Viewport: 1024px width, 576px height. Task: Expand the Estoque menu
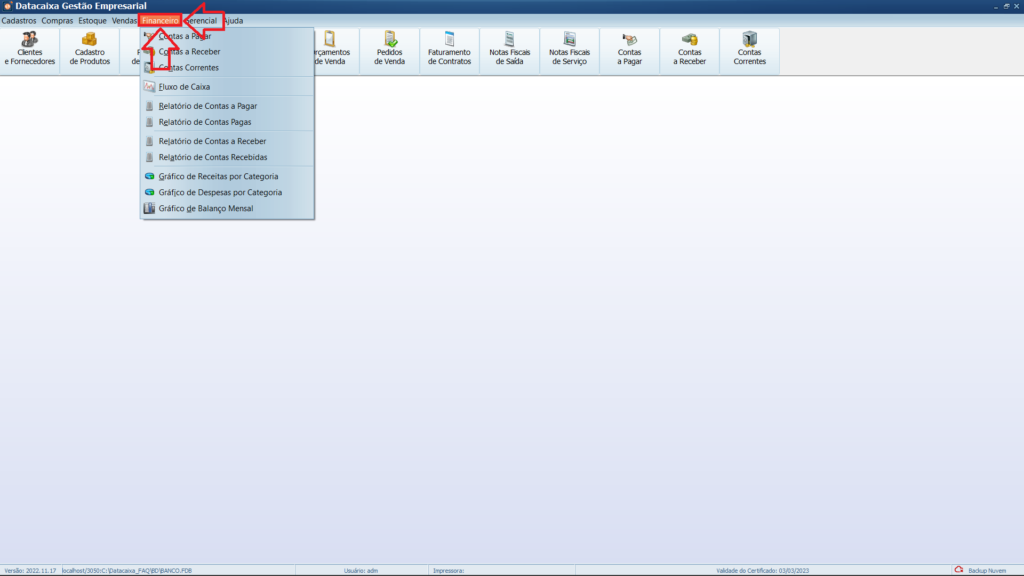(92, 20)
